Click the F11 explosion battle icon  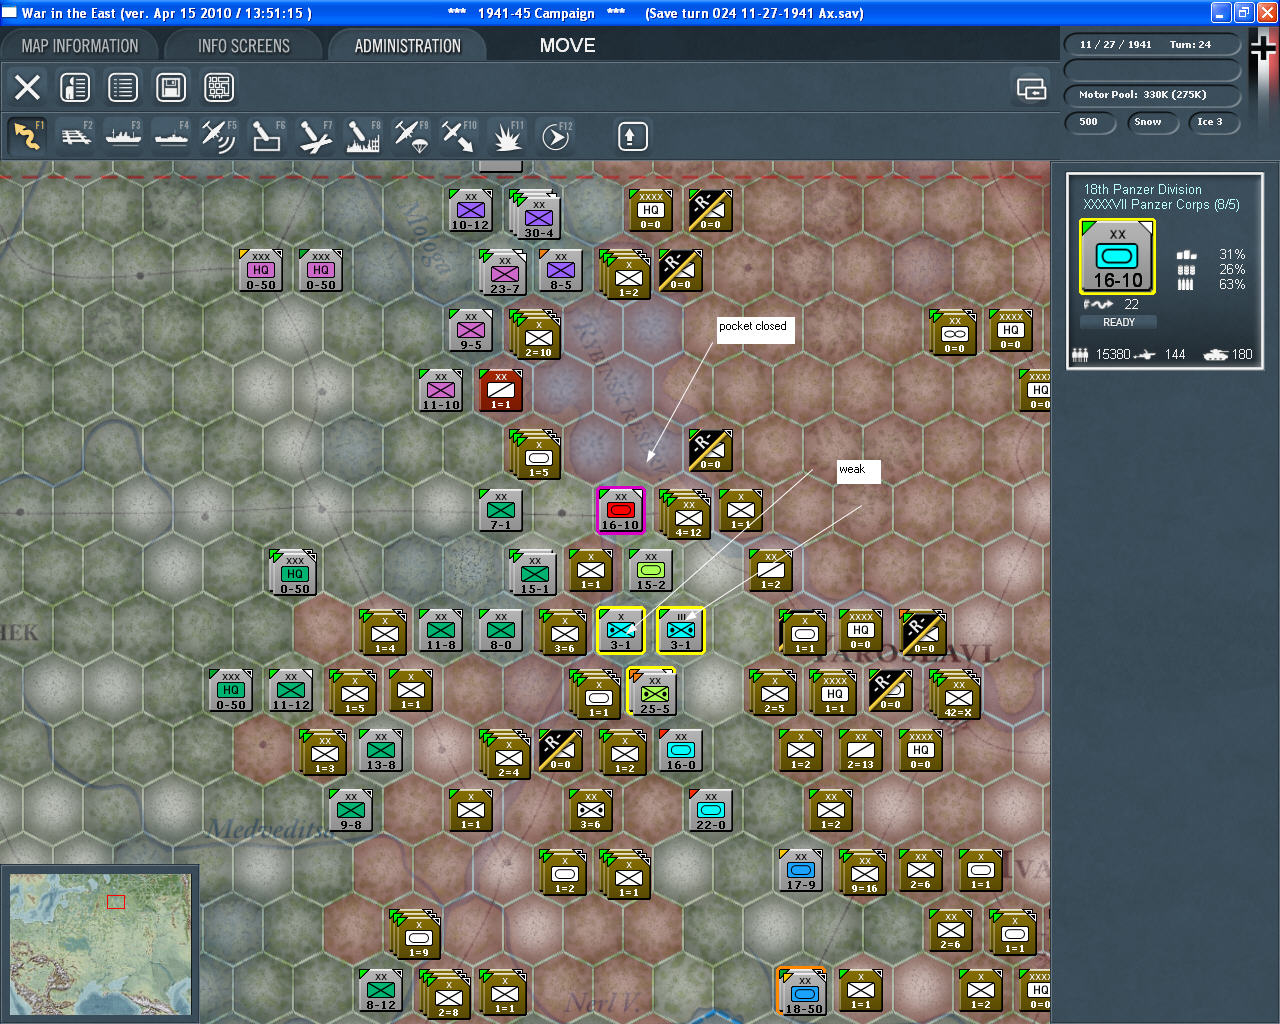pos(507,136)
